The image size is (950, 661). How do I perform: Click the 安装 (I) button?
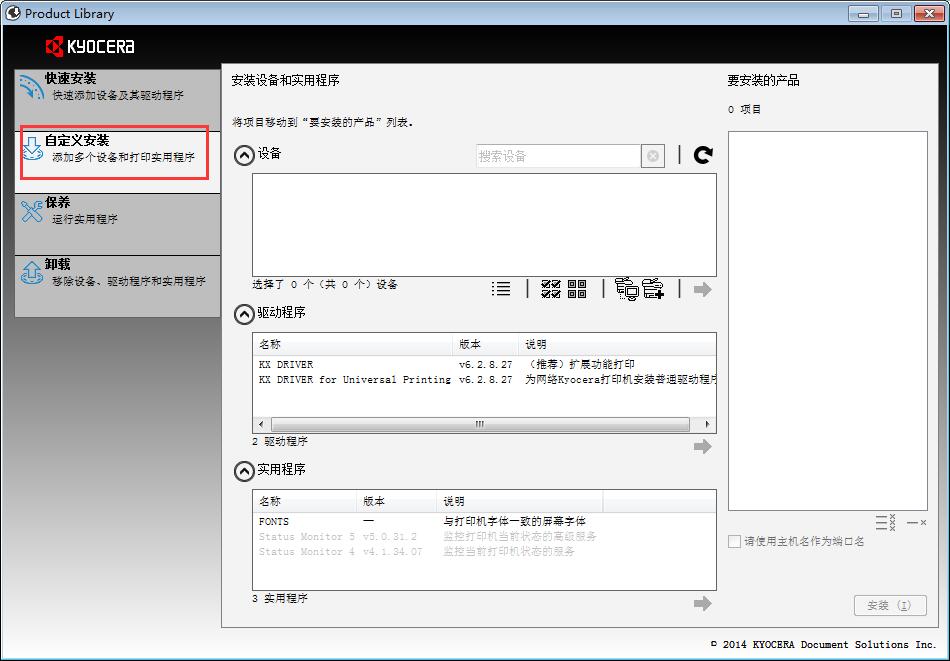(x=889, y=605)
